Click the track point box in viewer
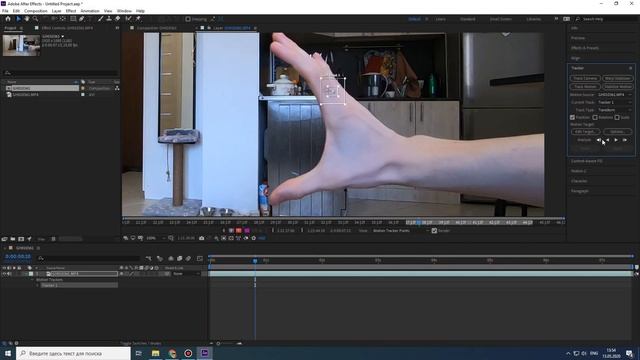The width and height of the screenshot is (640, 360). [332, 91]
